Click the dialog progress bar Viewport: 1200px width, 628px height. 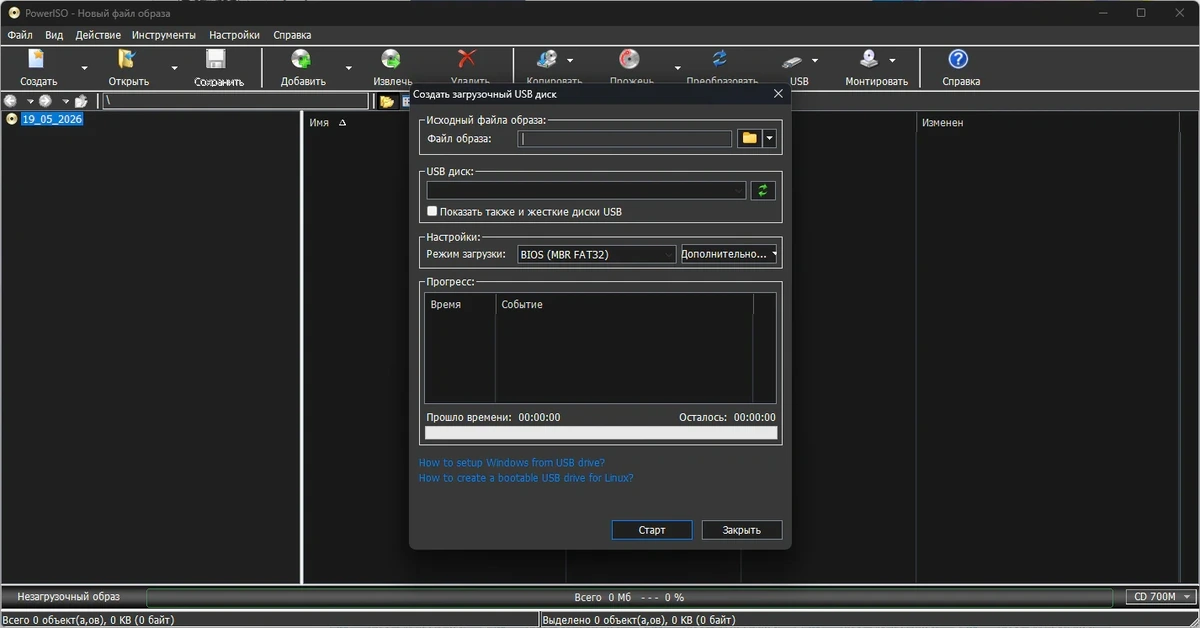pos(601,433)
